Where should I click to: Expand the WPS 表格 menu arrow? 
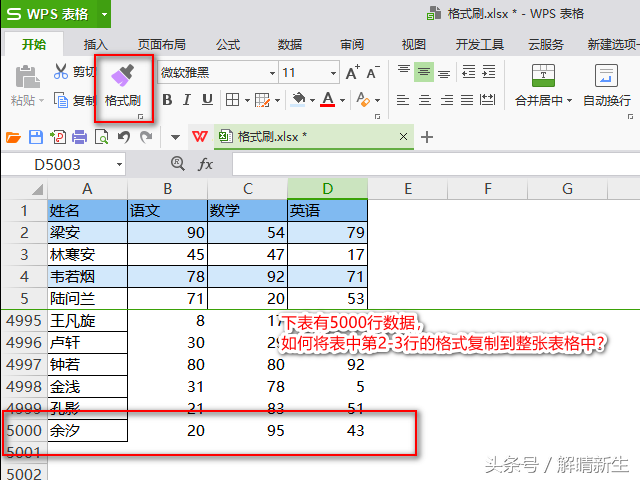(104, 15)
